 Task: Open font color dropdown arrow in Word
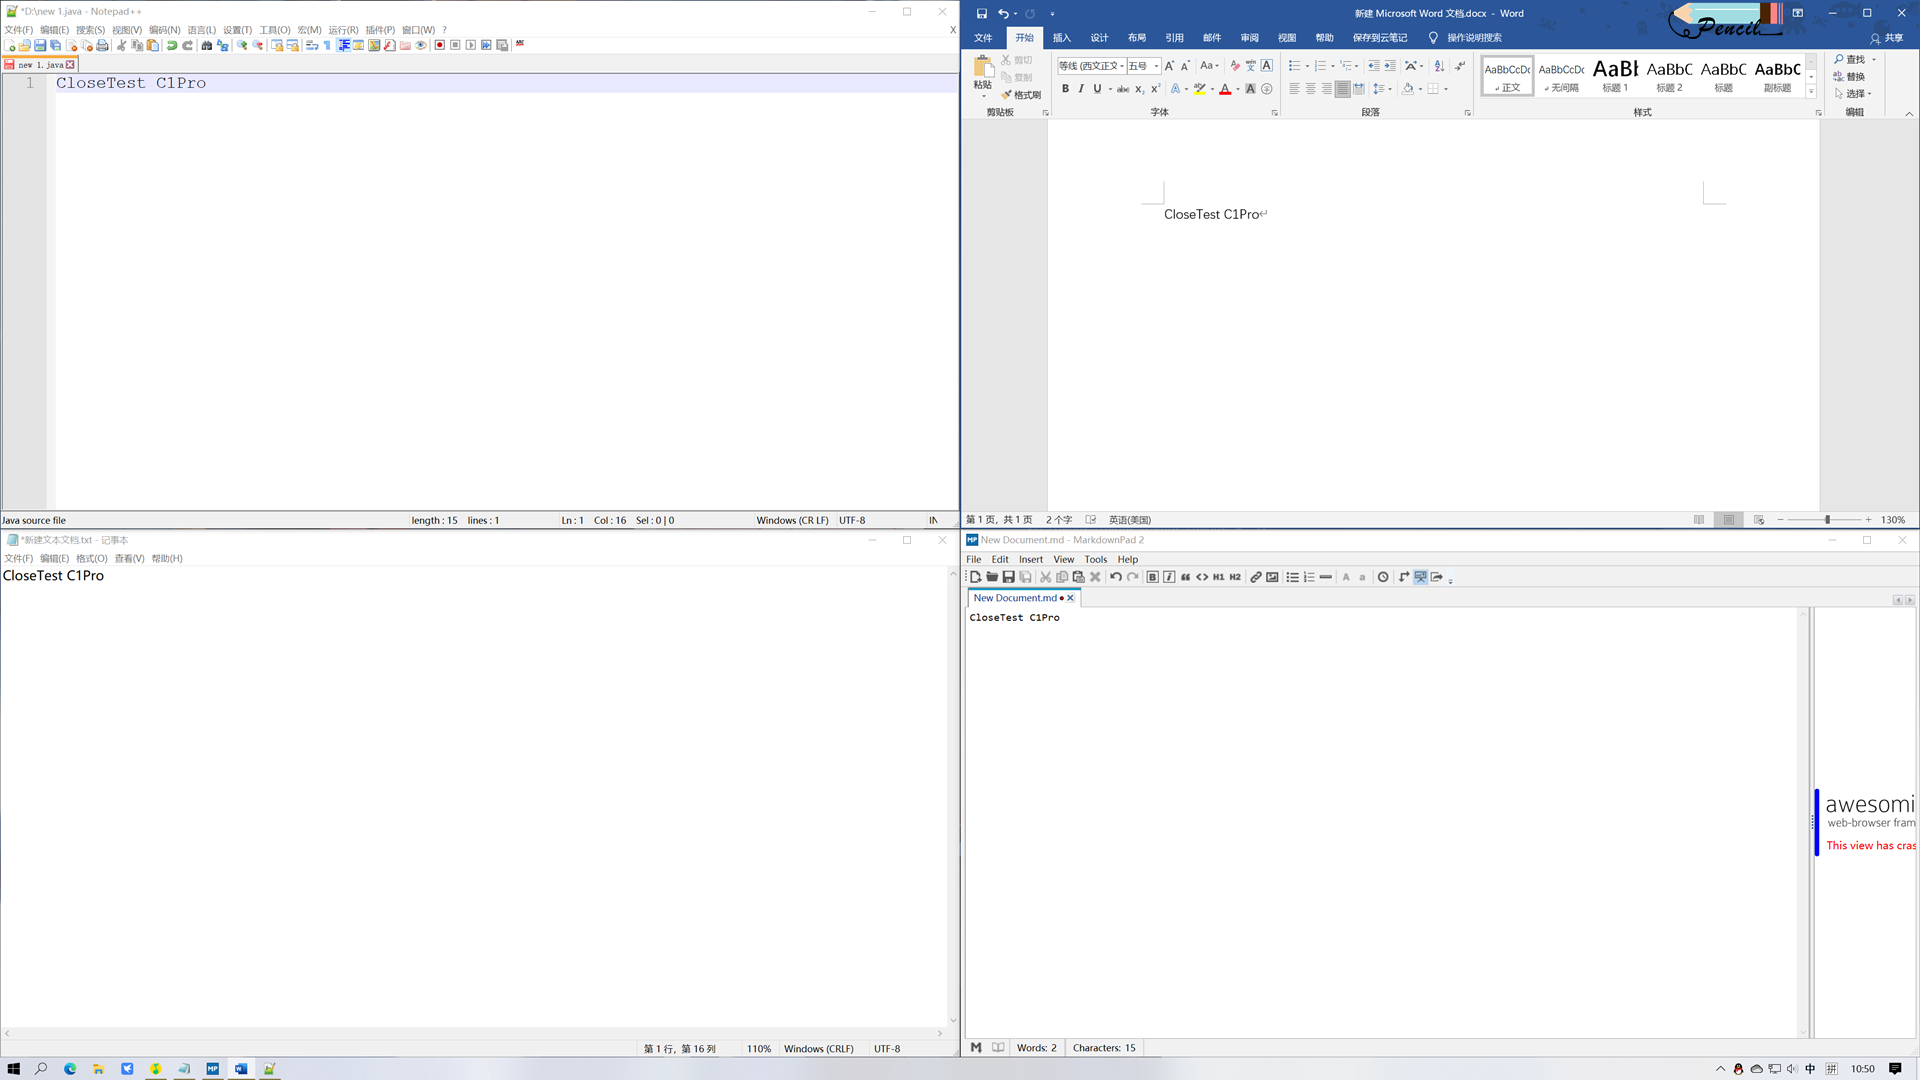tap(1238, 89)
